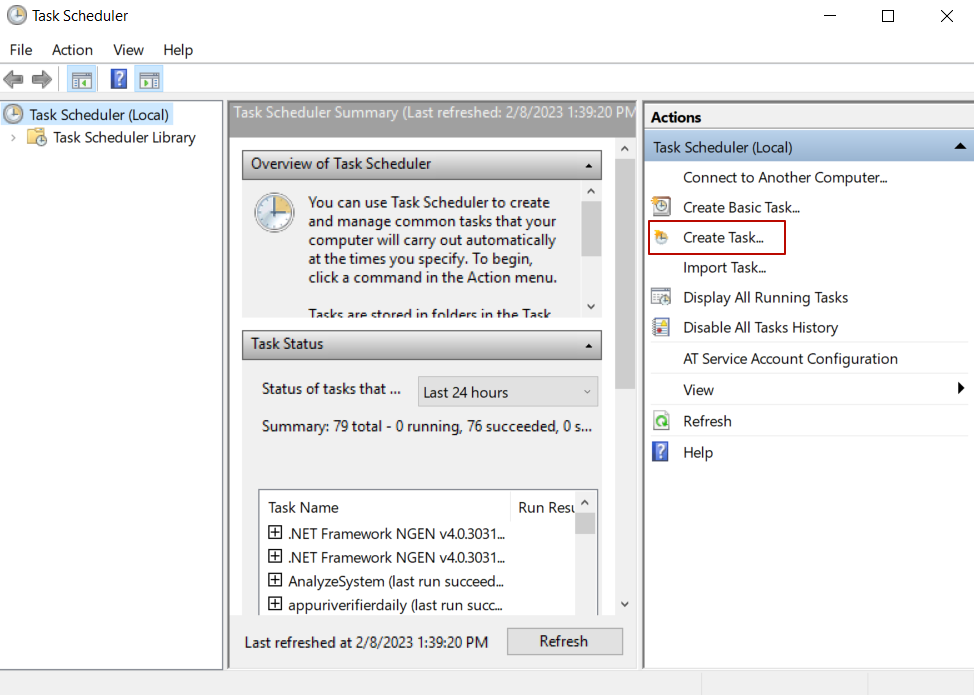Toggle the Show/Hide Console Tree icon
974x695 pixels.
click(x=82, y=79)
